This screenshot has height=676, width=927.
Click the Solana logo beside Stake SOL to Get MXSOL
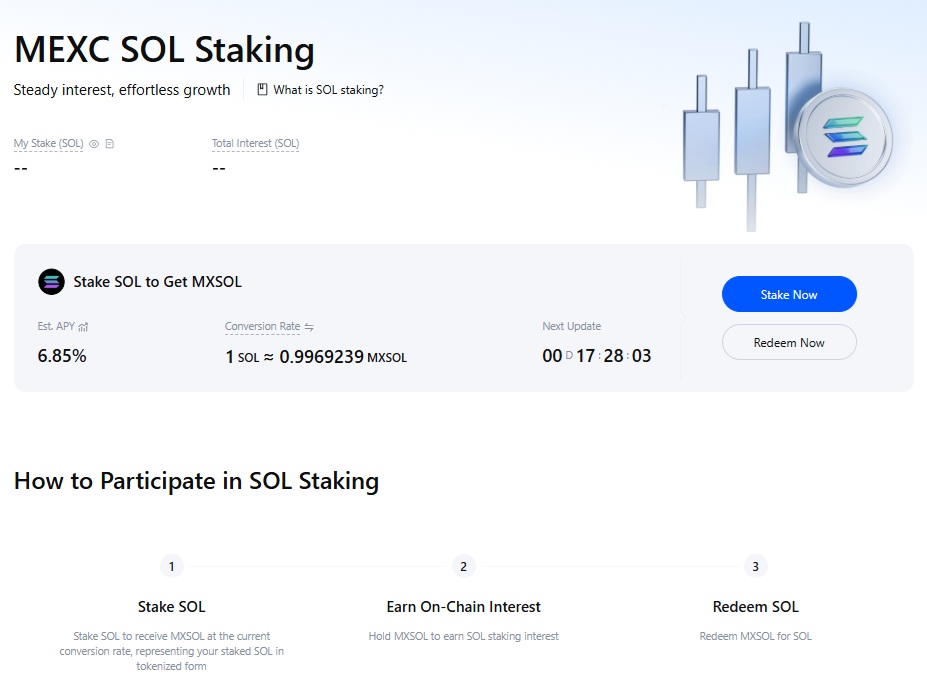tap(51, 282)
